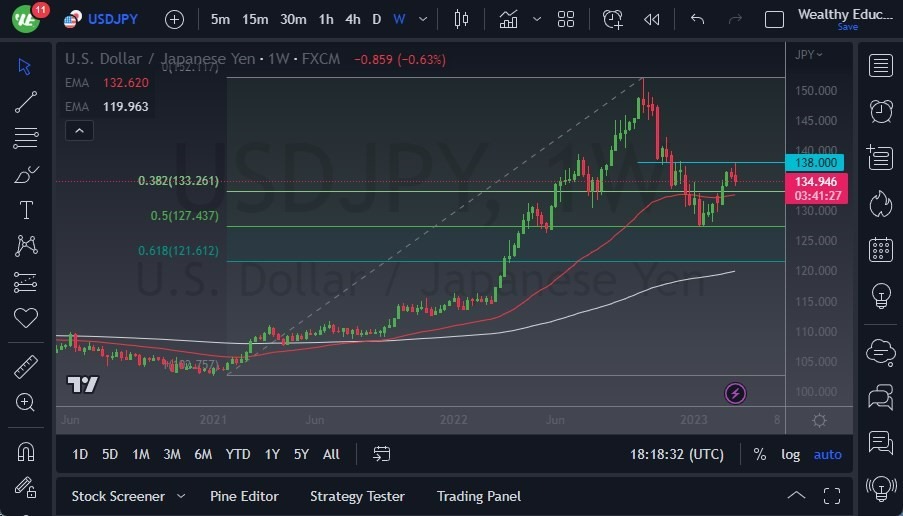The image size is (903, 516).
Task: Switch to 15m timeframe
Action: click(x=255, y=20)
